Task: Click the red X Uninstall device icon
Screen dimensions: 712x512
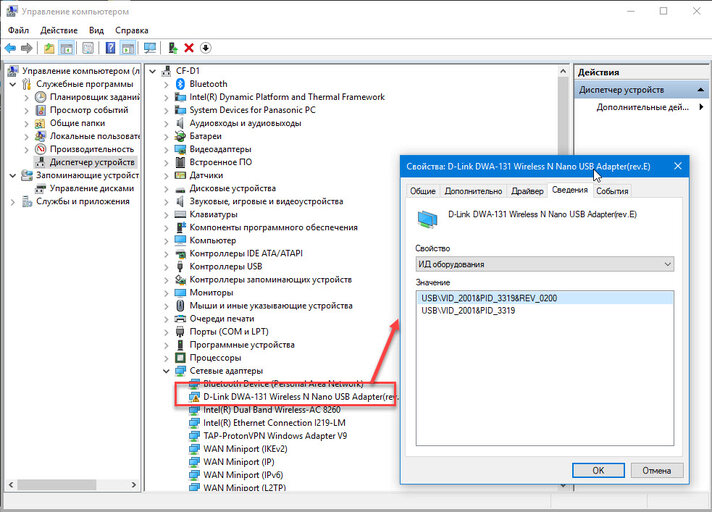Action: pos(189,48)
